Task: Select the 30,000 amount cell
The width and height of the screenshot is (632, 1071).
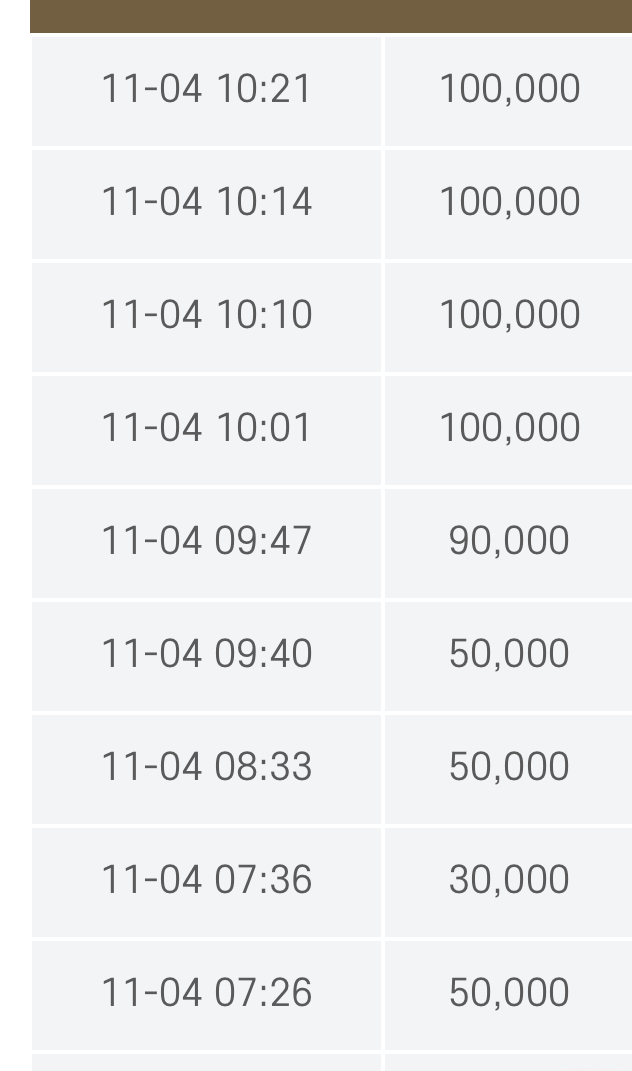Action: [509, 880]
